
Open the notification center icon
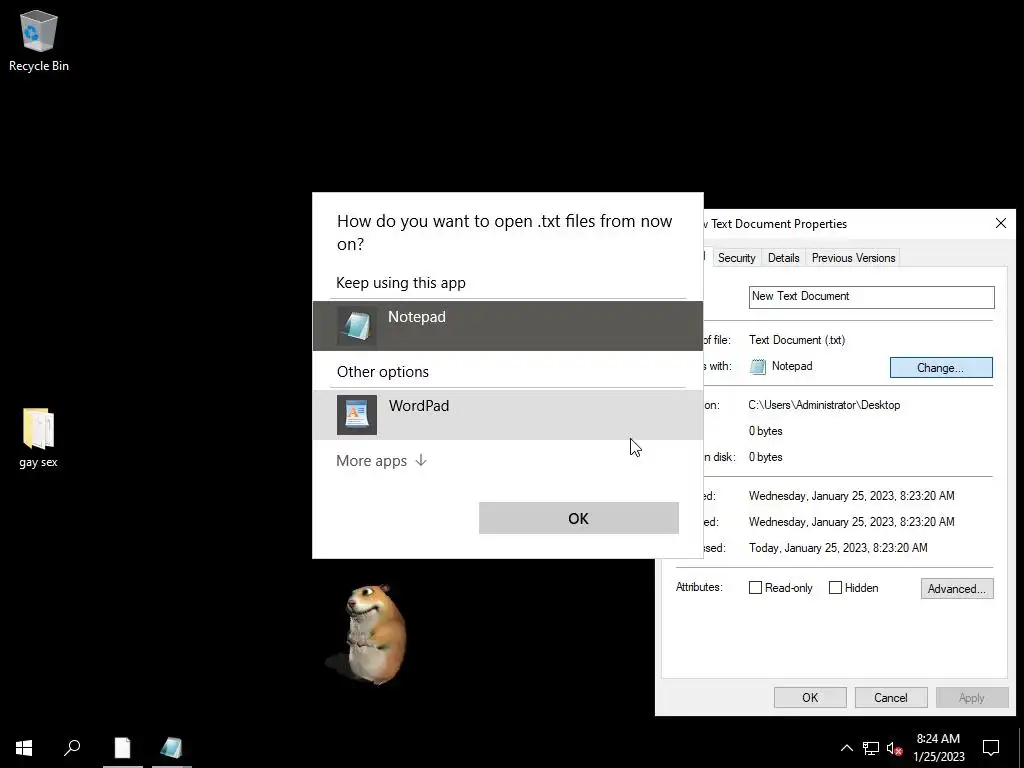click(x=991, y=748)
